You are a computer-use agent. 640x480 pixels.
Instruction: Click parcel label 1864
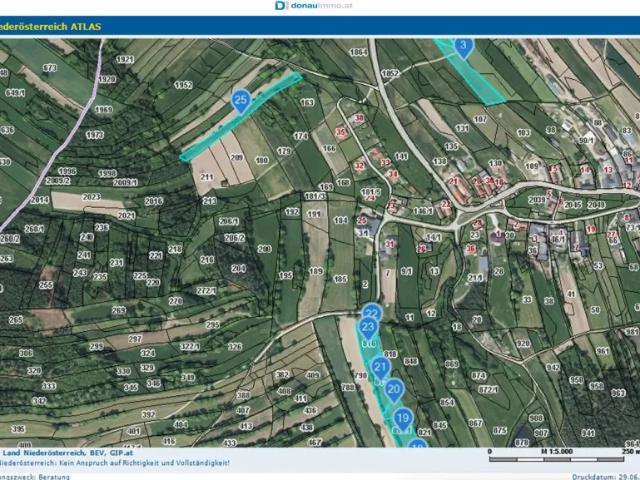(358, 52)
